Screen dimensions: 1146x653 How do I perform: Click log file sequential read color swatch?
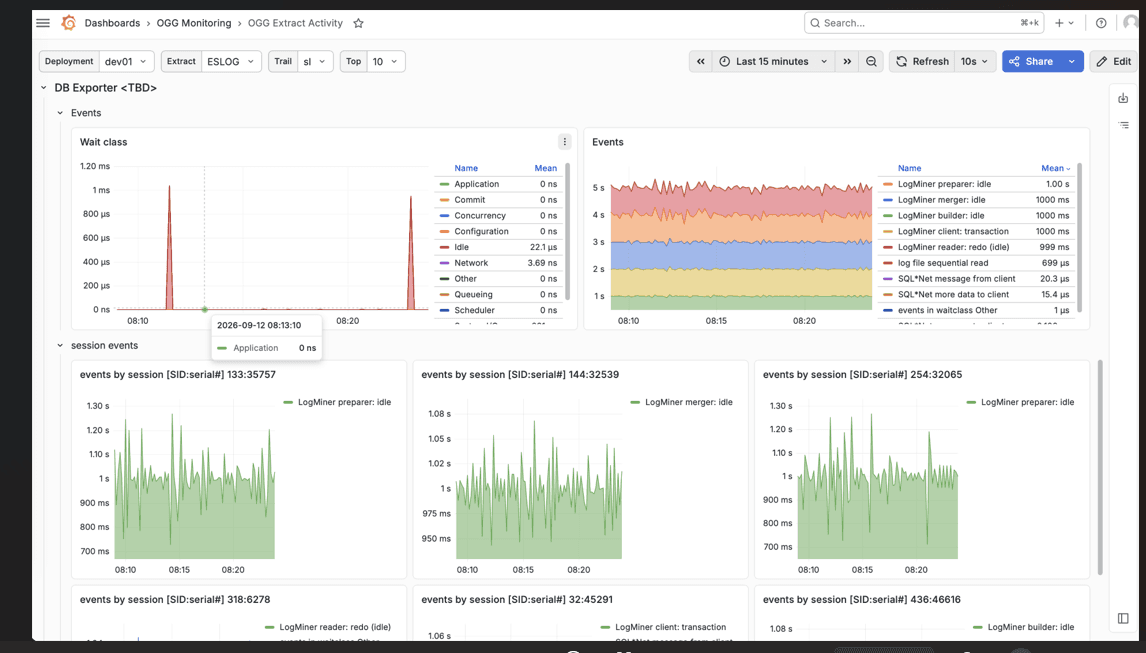click(888, 263)
